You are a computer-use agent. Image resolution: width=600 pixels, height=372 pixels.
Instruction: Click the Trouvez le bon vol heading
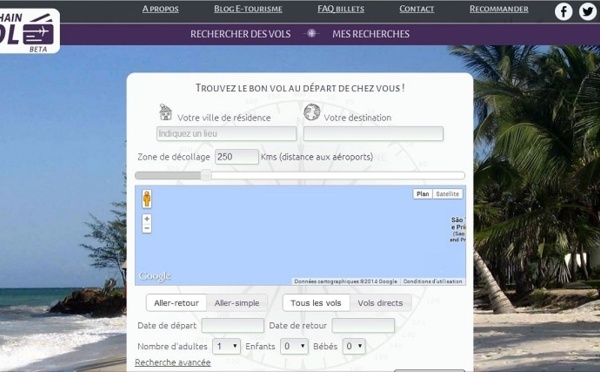click(x=300, y=88)
